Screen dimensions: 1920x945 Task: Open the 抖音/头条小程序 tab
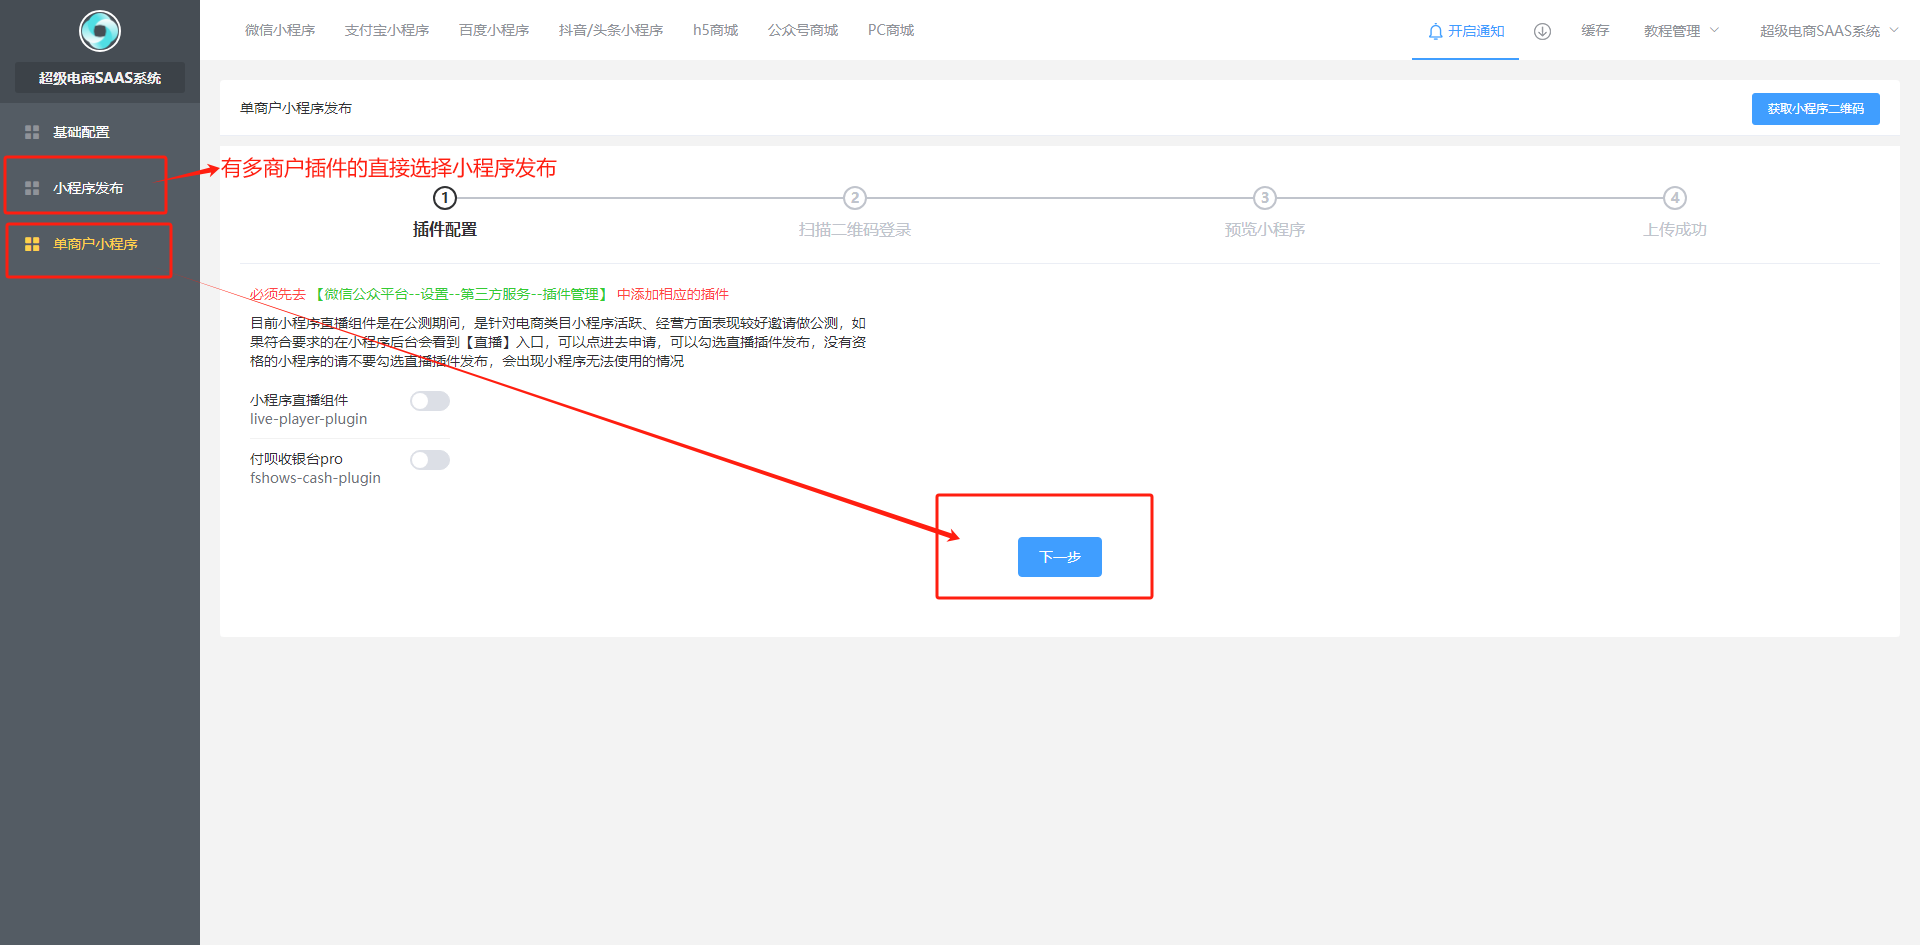point(611,30)
